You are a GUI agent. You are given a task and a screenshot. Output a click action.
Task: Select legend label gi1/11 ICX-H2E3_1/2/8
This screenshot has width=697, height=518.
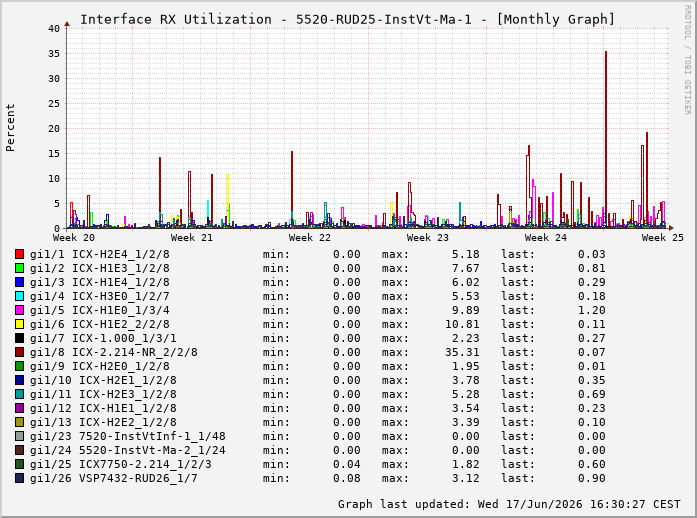click(x=103, y=394)
